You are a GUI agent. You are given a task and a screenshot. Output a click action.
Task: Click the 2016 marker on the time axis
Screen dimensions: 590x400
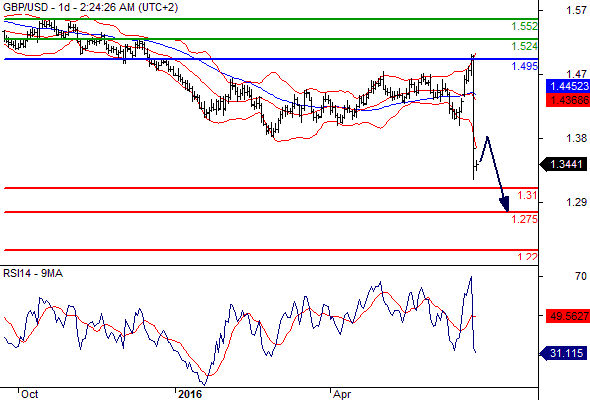coord(190,394)
